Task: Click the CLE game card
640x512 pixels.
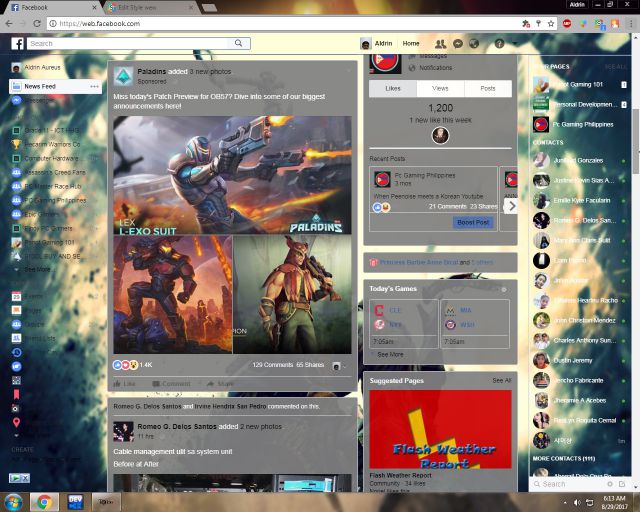Action: (x=403, y=323)
